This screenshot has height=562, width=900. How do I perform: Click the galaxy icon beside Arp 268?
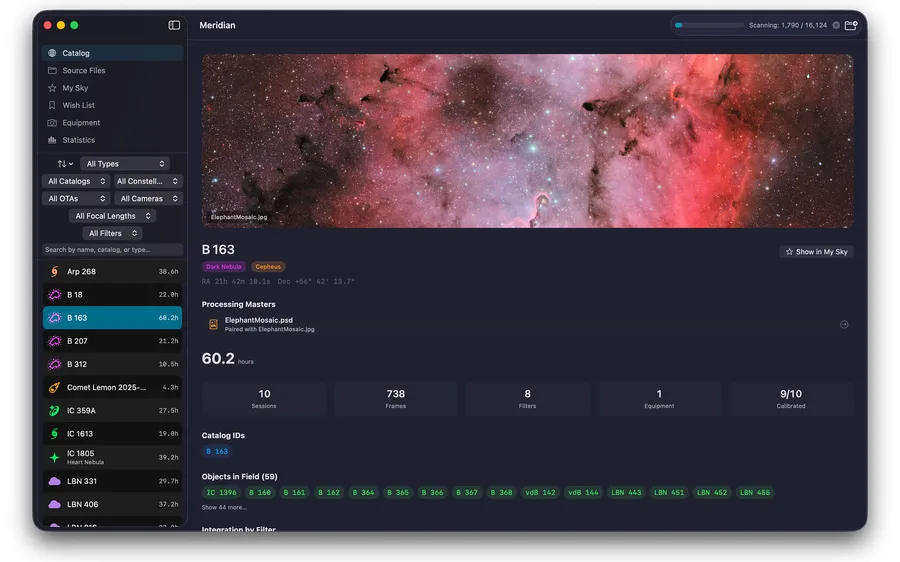click(55, 272)
